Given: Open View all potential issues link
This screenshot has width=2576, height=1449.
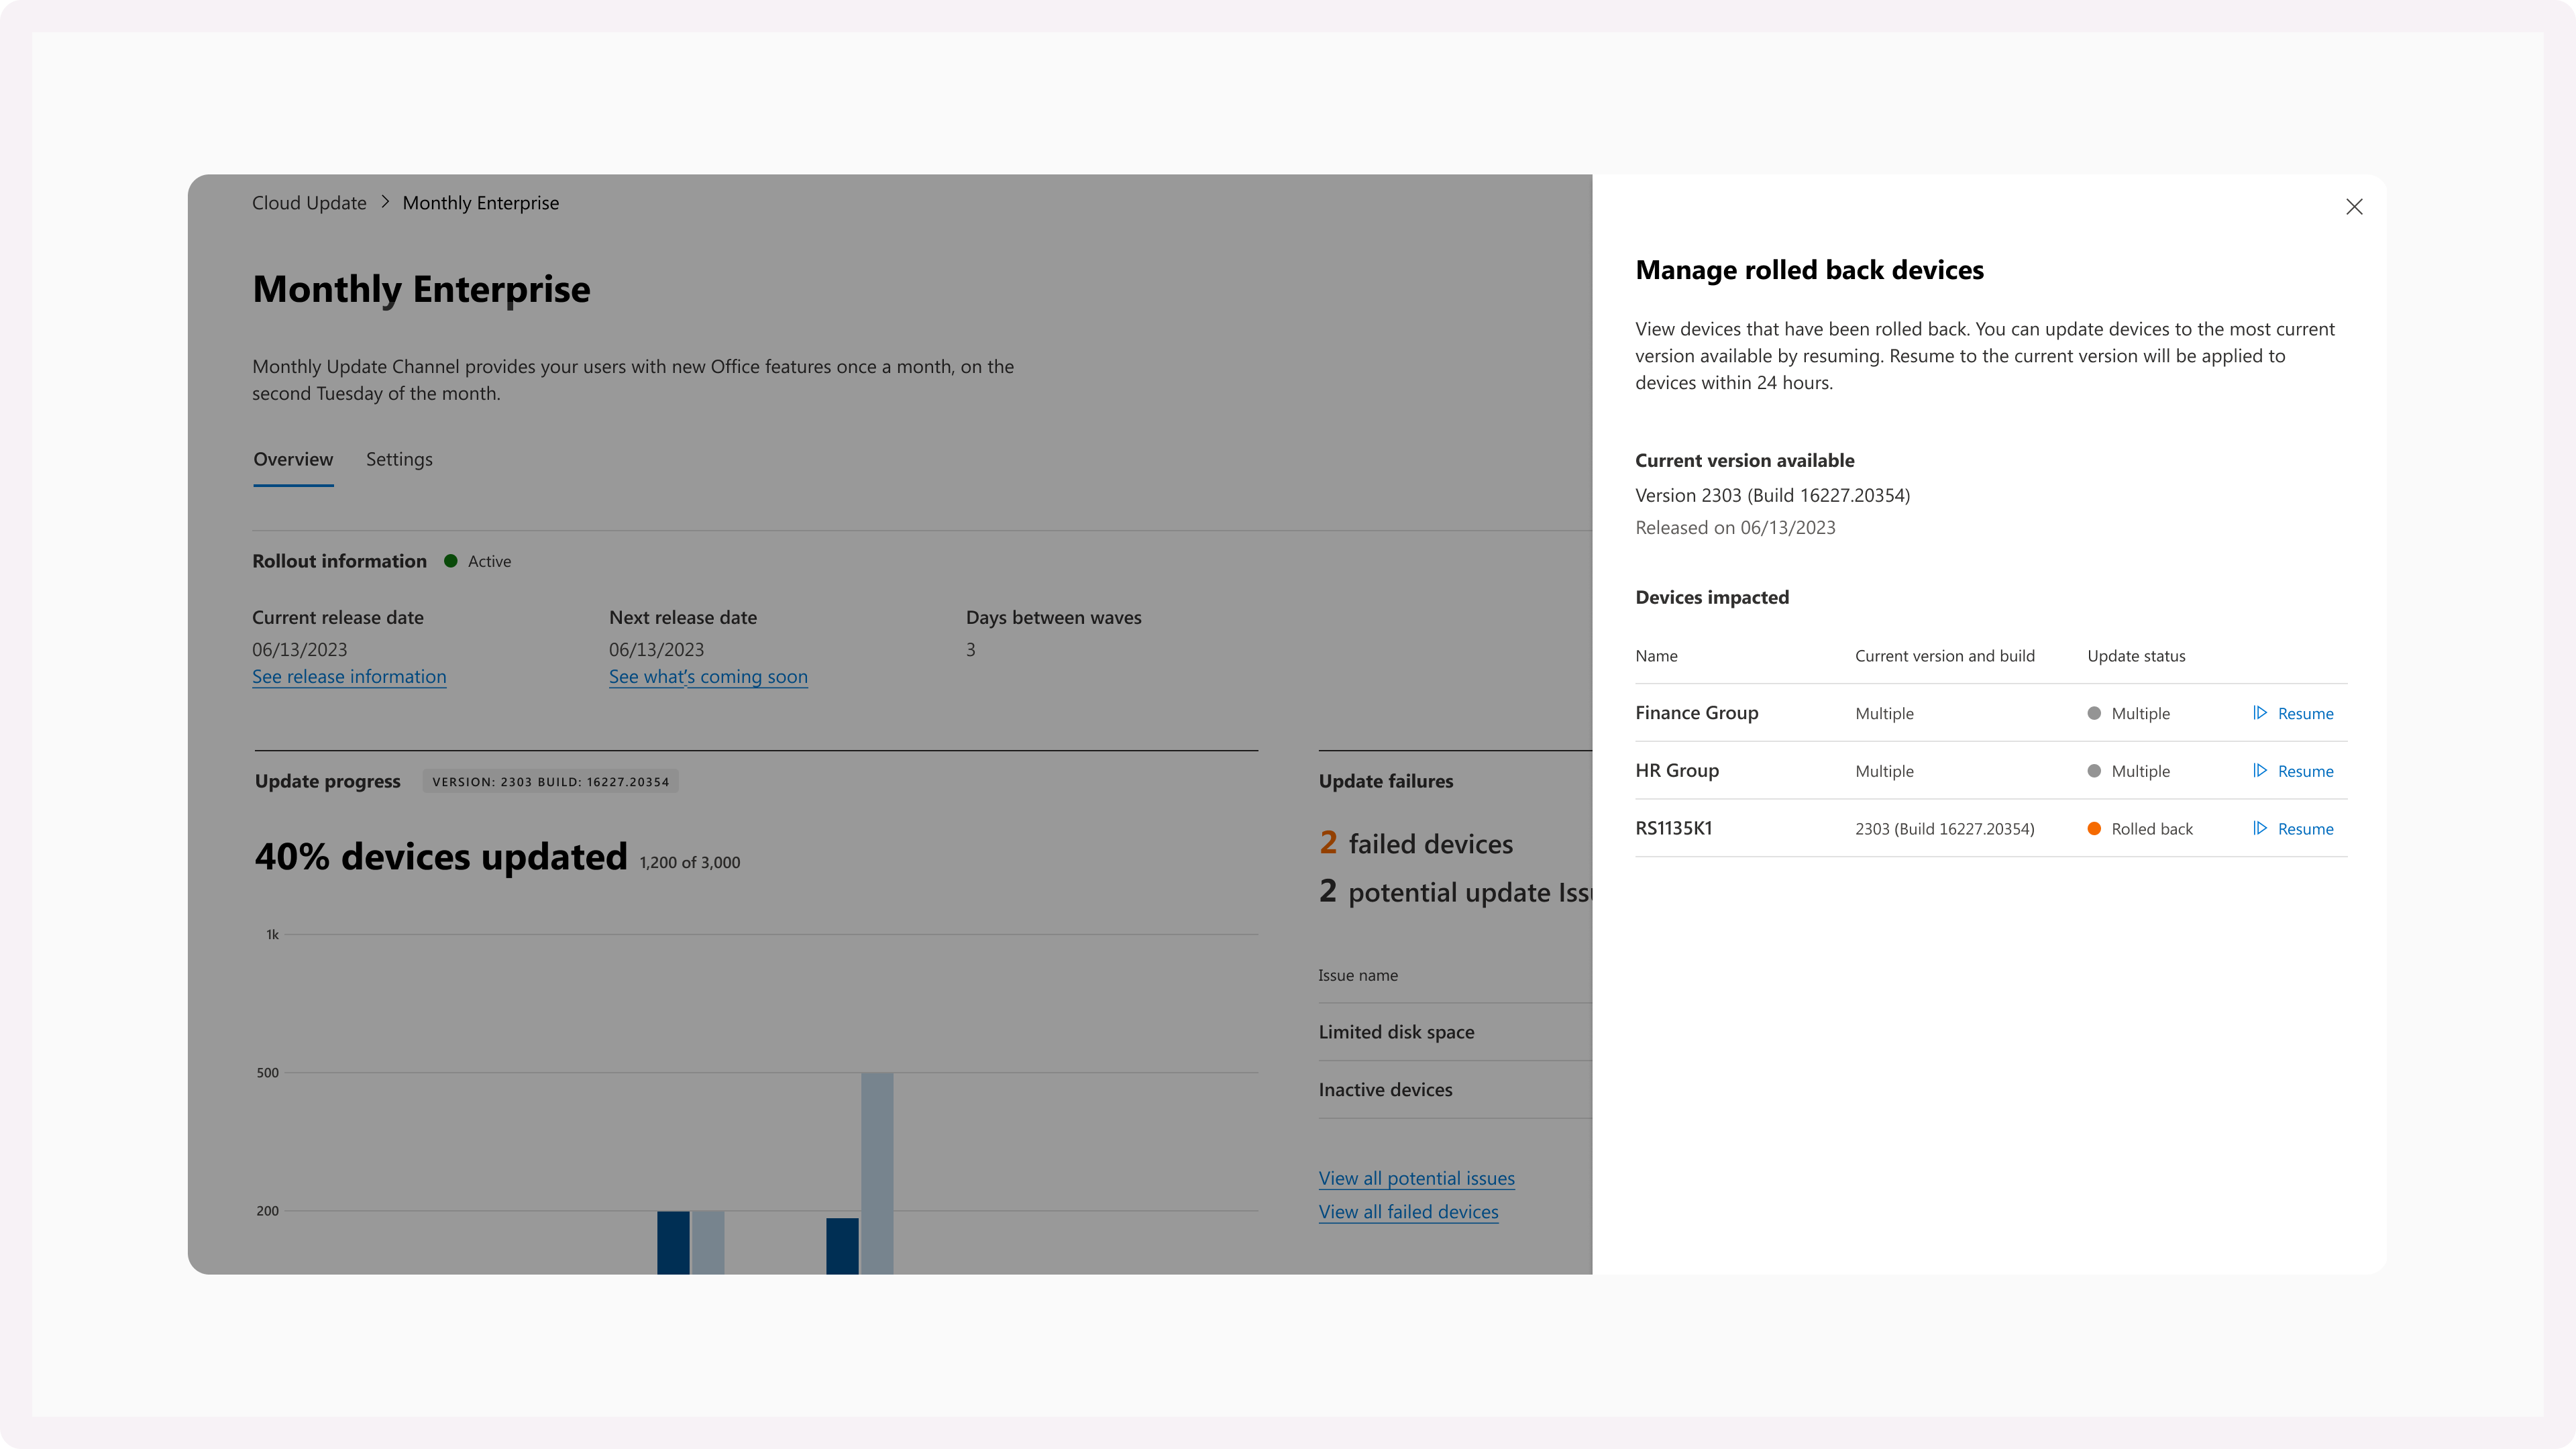Looking at the screenshot, I should pyautogui.click(x=1416, y=1178).
